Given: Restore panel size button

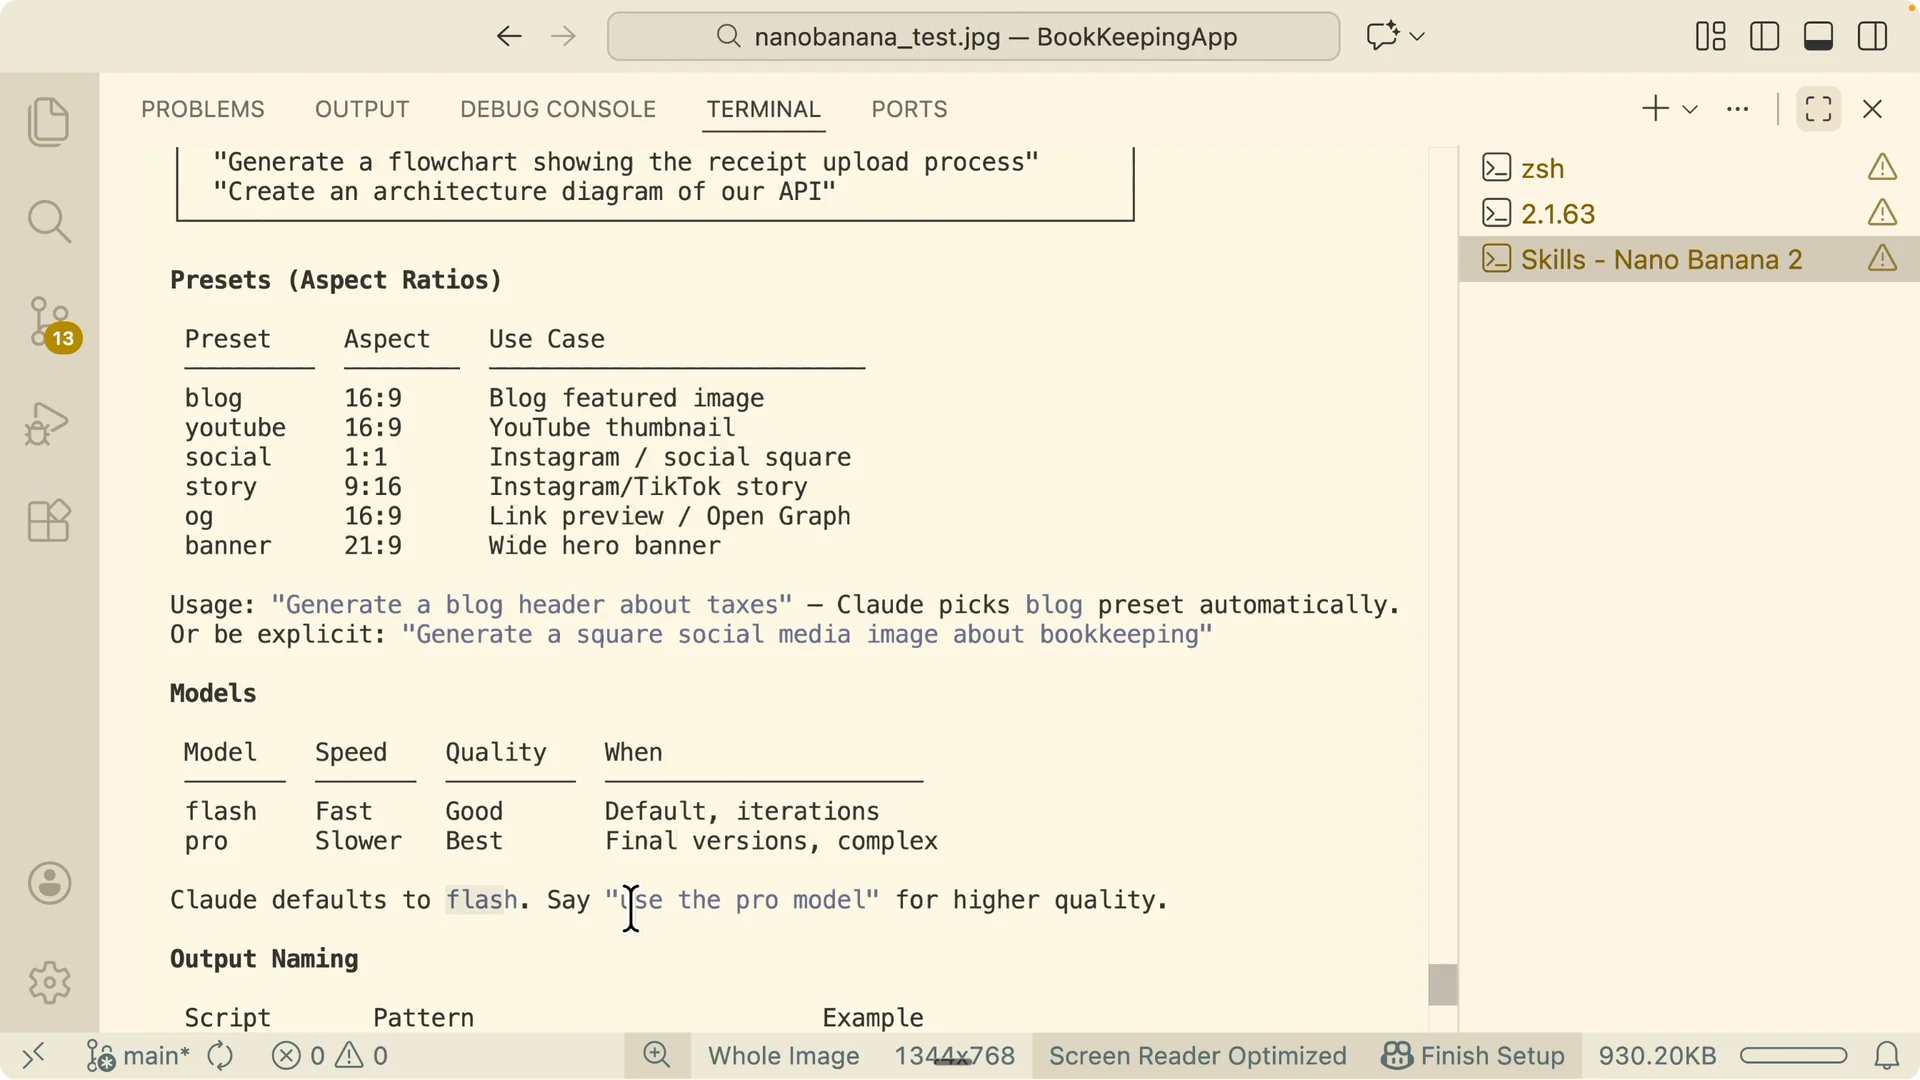Looking at the screenshot, I should point(1819,109).
